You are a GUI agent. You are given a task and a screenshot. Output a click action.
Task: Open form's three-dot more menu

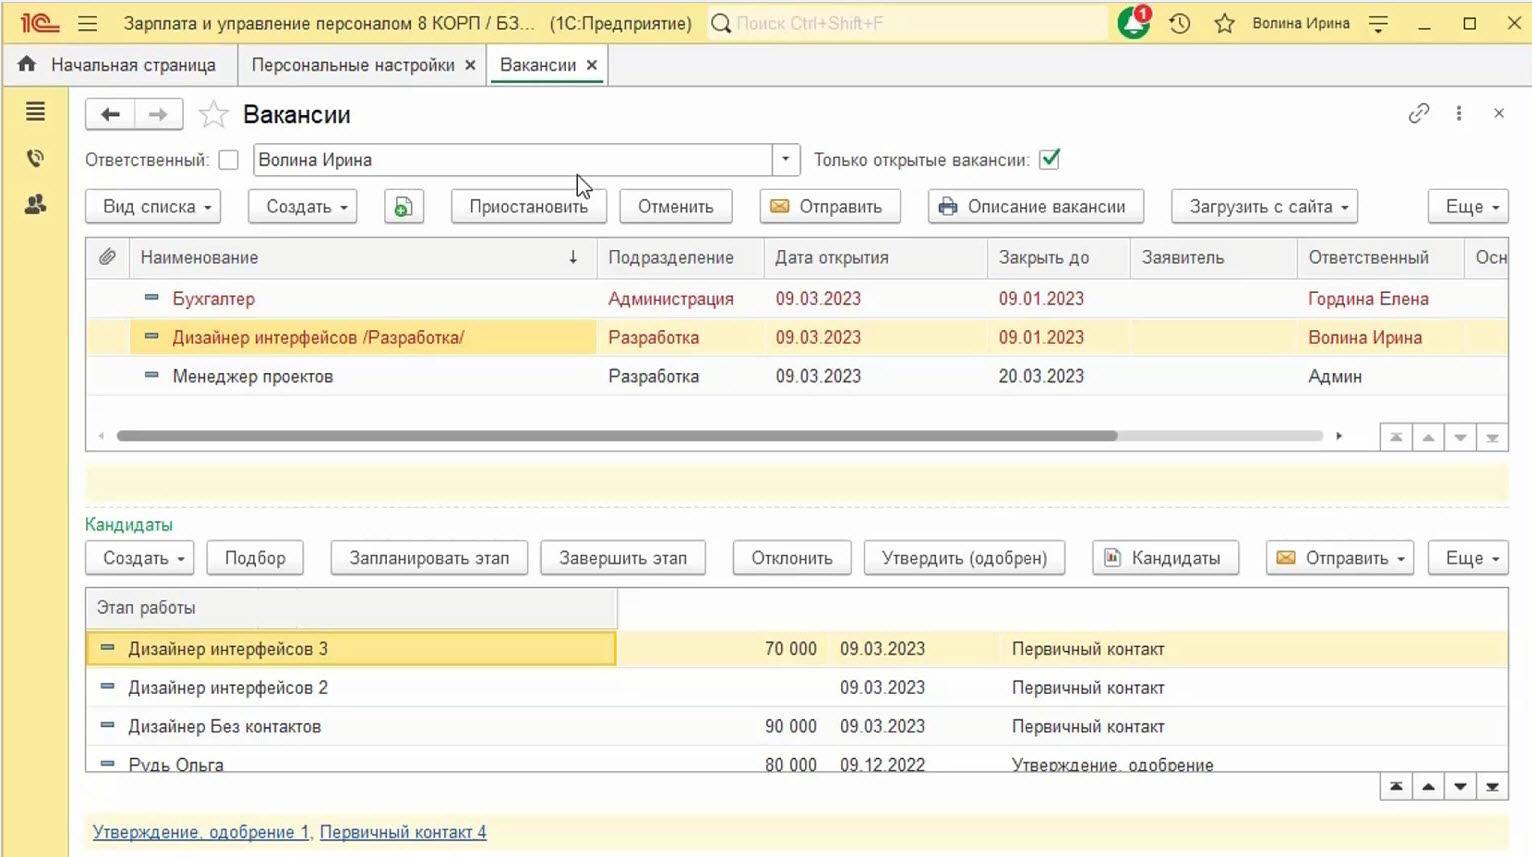1459,113
